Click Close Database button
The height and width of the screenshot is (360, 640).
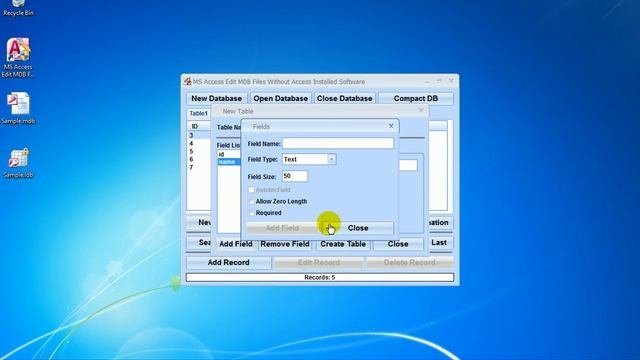344,98
